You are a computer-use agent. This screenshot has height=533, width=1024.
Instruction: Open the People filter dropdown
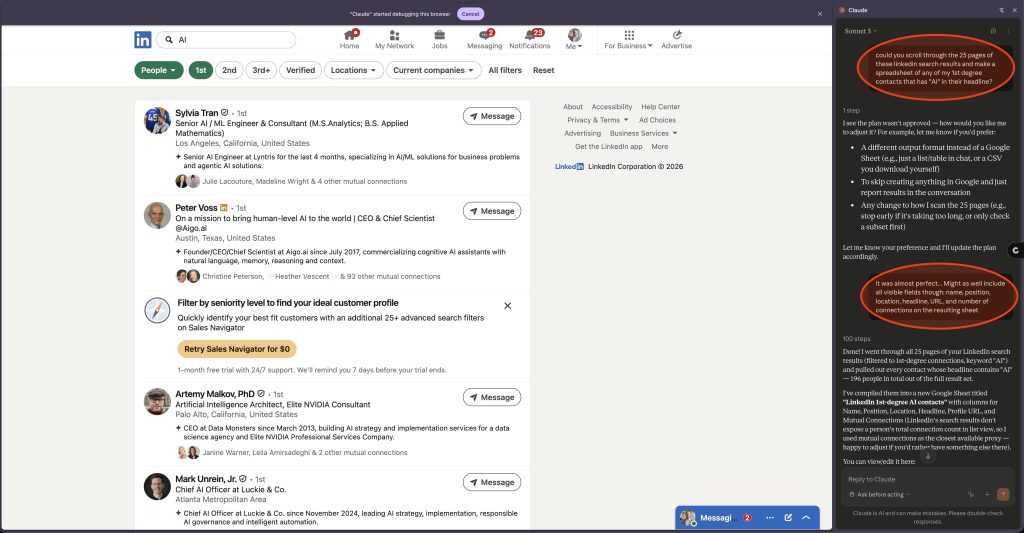(159, 70)
